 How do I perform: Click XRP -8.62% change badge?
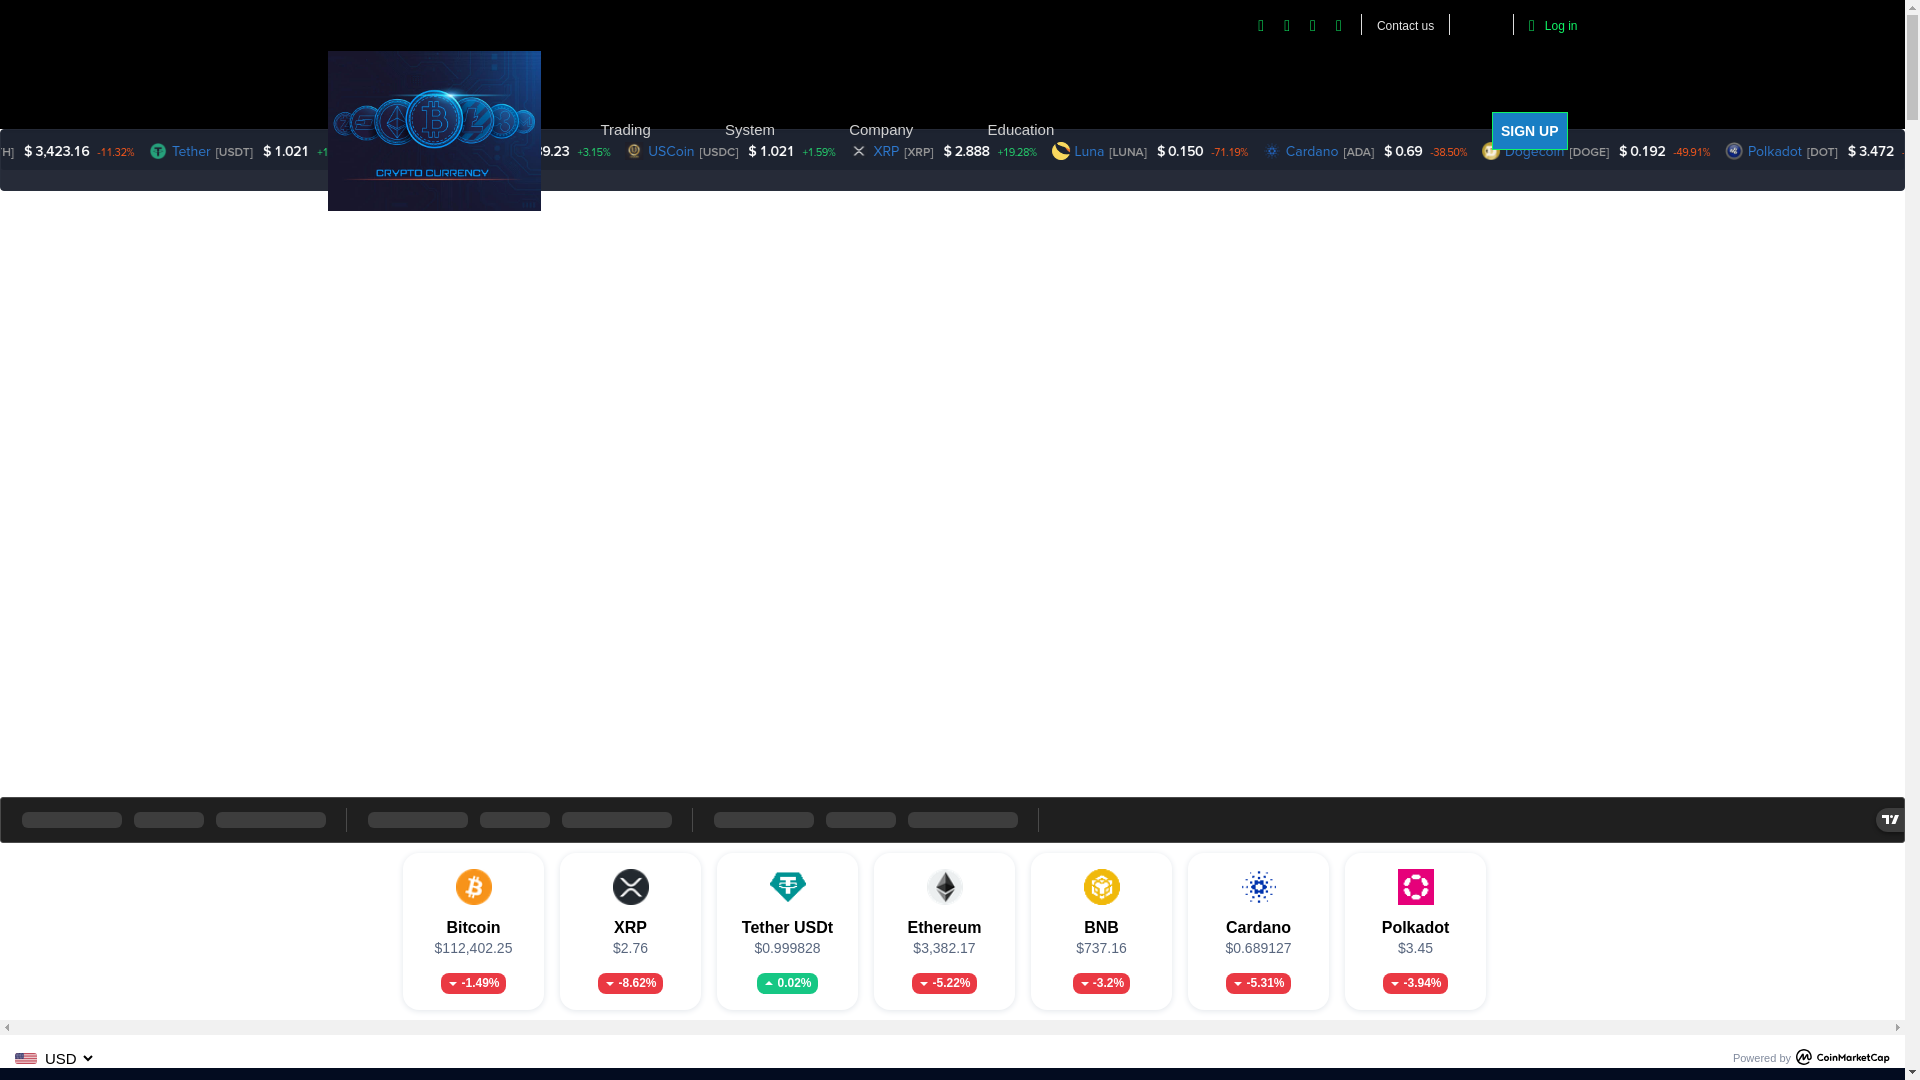coord(630,984)
